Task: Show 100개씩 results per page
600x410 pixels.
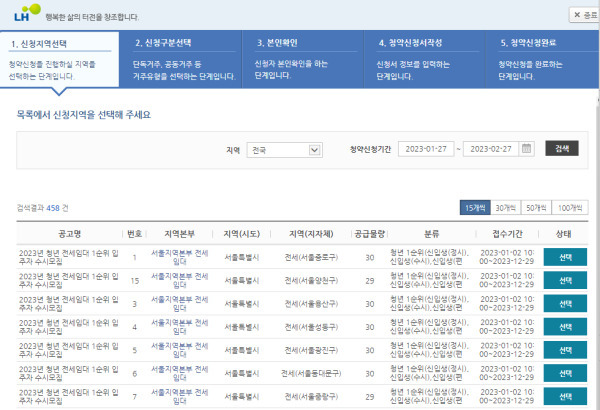Action: tap(570, 208)
